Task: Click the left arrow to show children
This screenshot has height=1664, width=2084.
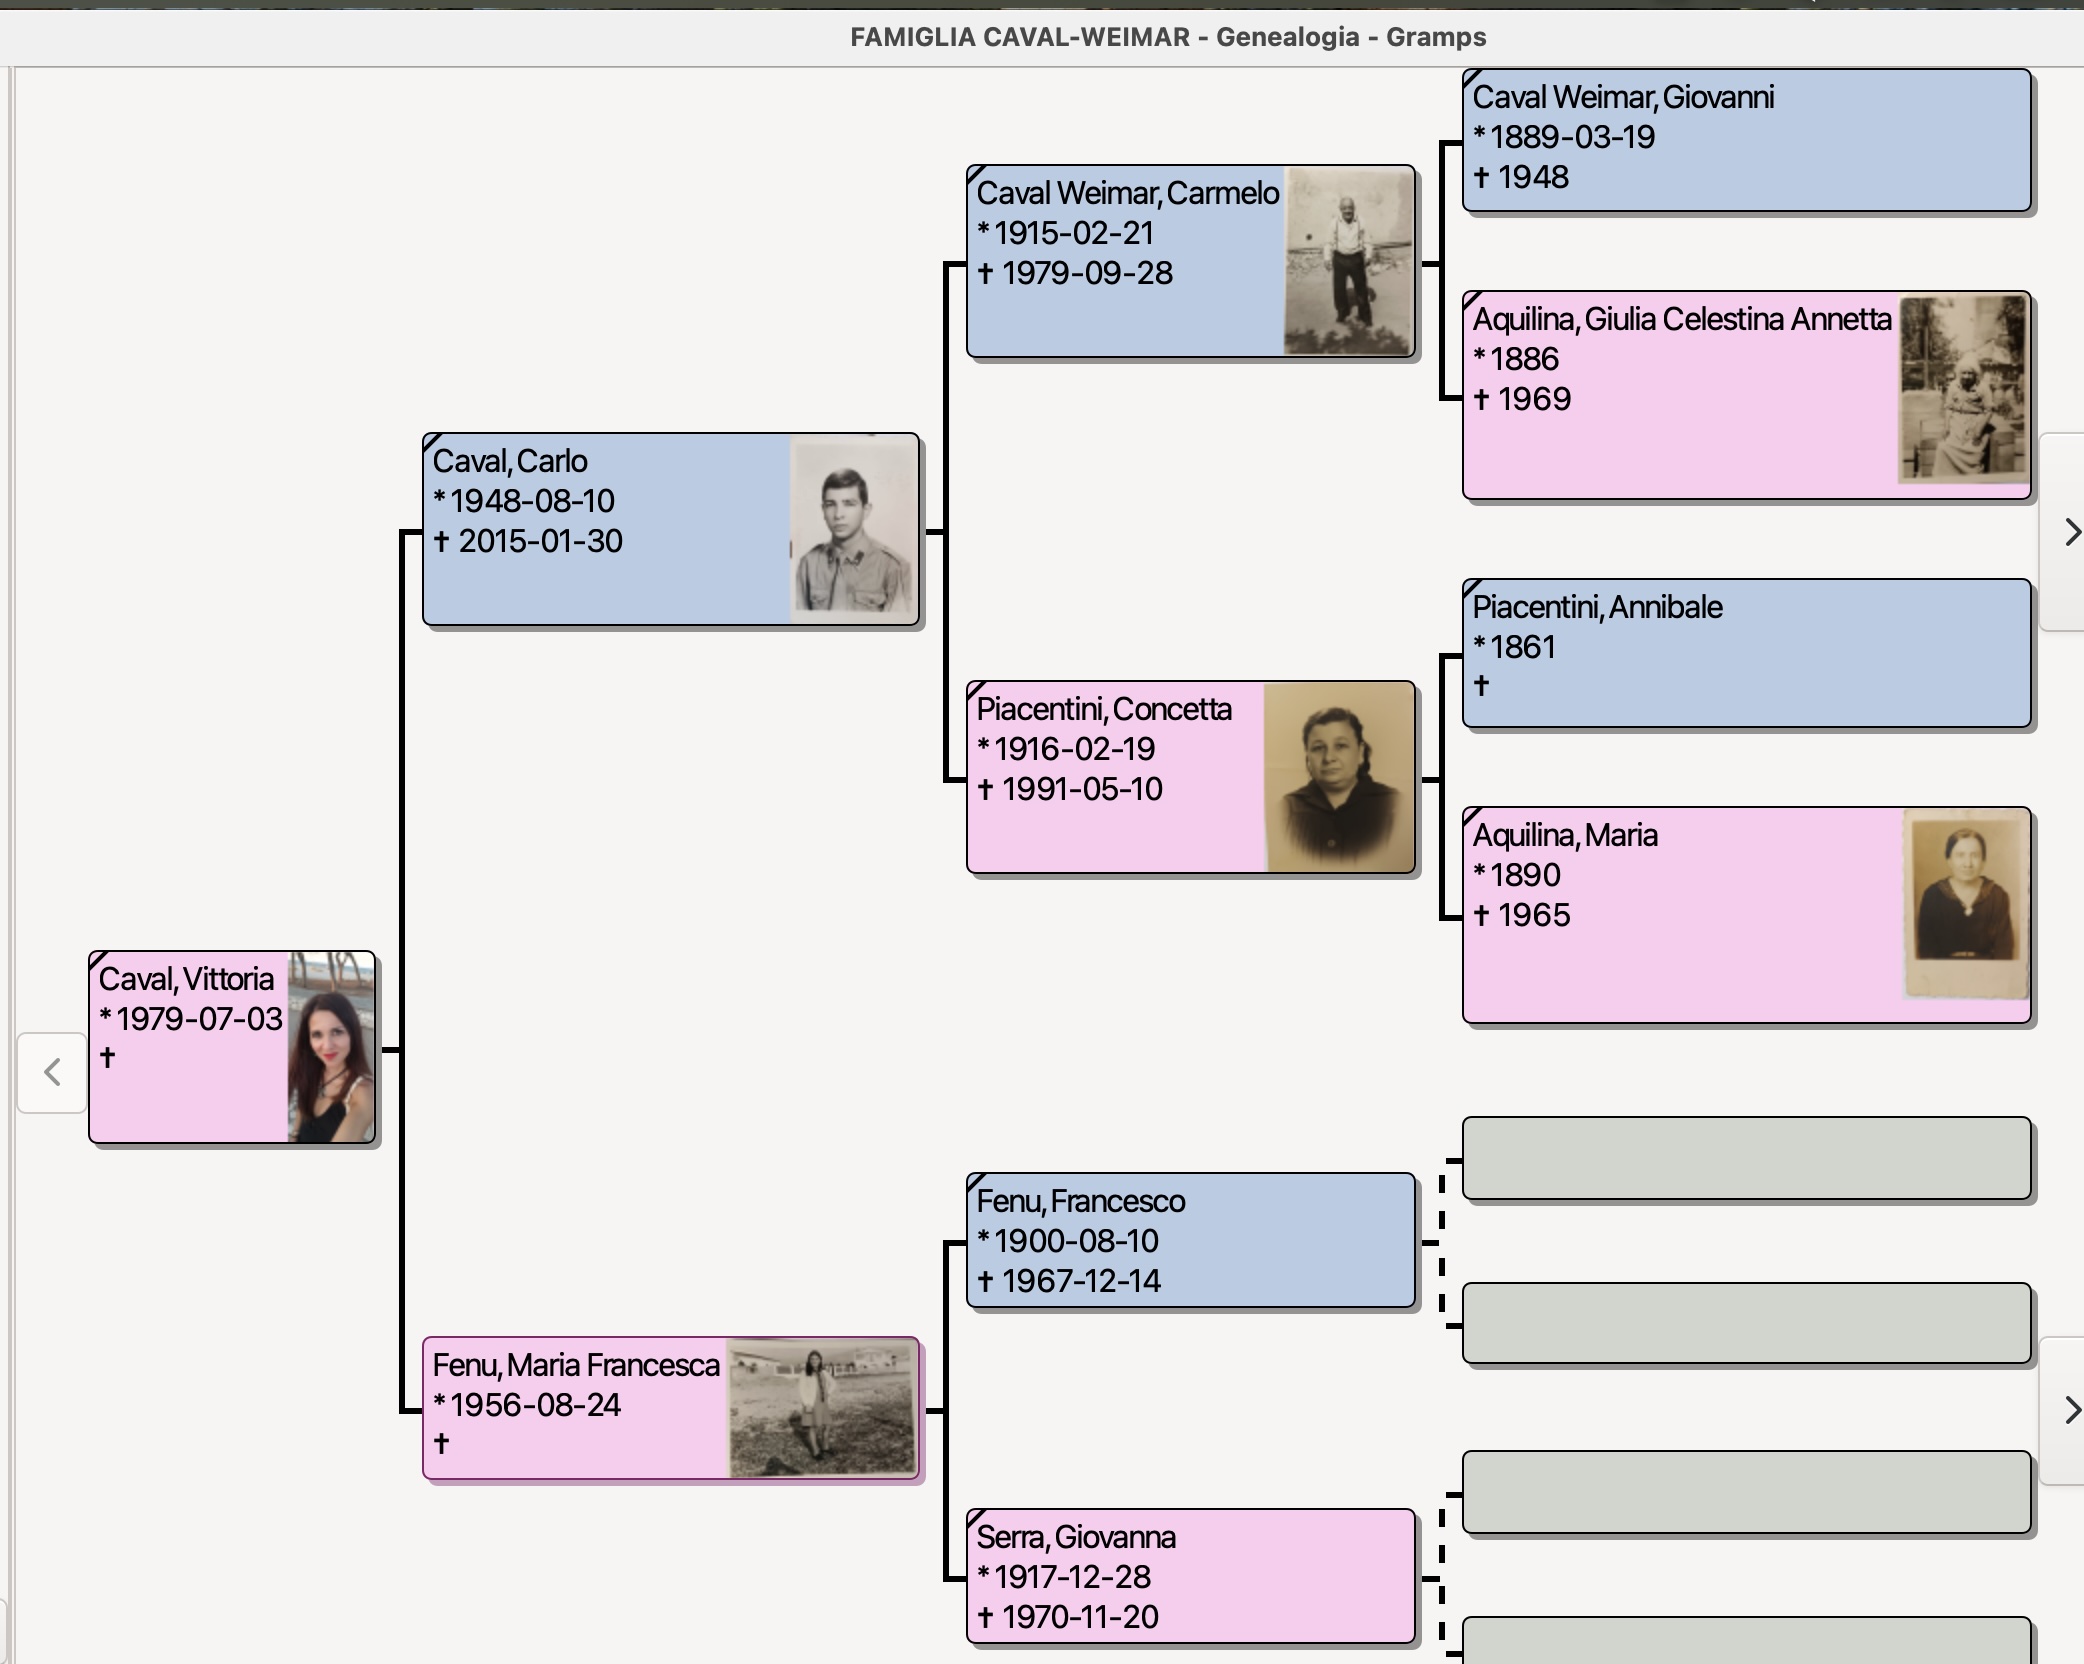Action: pos(52,1072)
